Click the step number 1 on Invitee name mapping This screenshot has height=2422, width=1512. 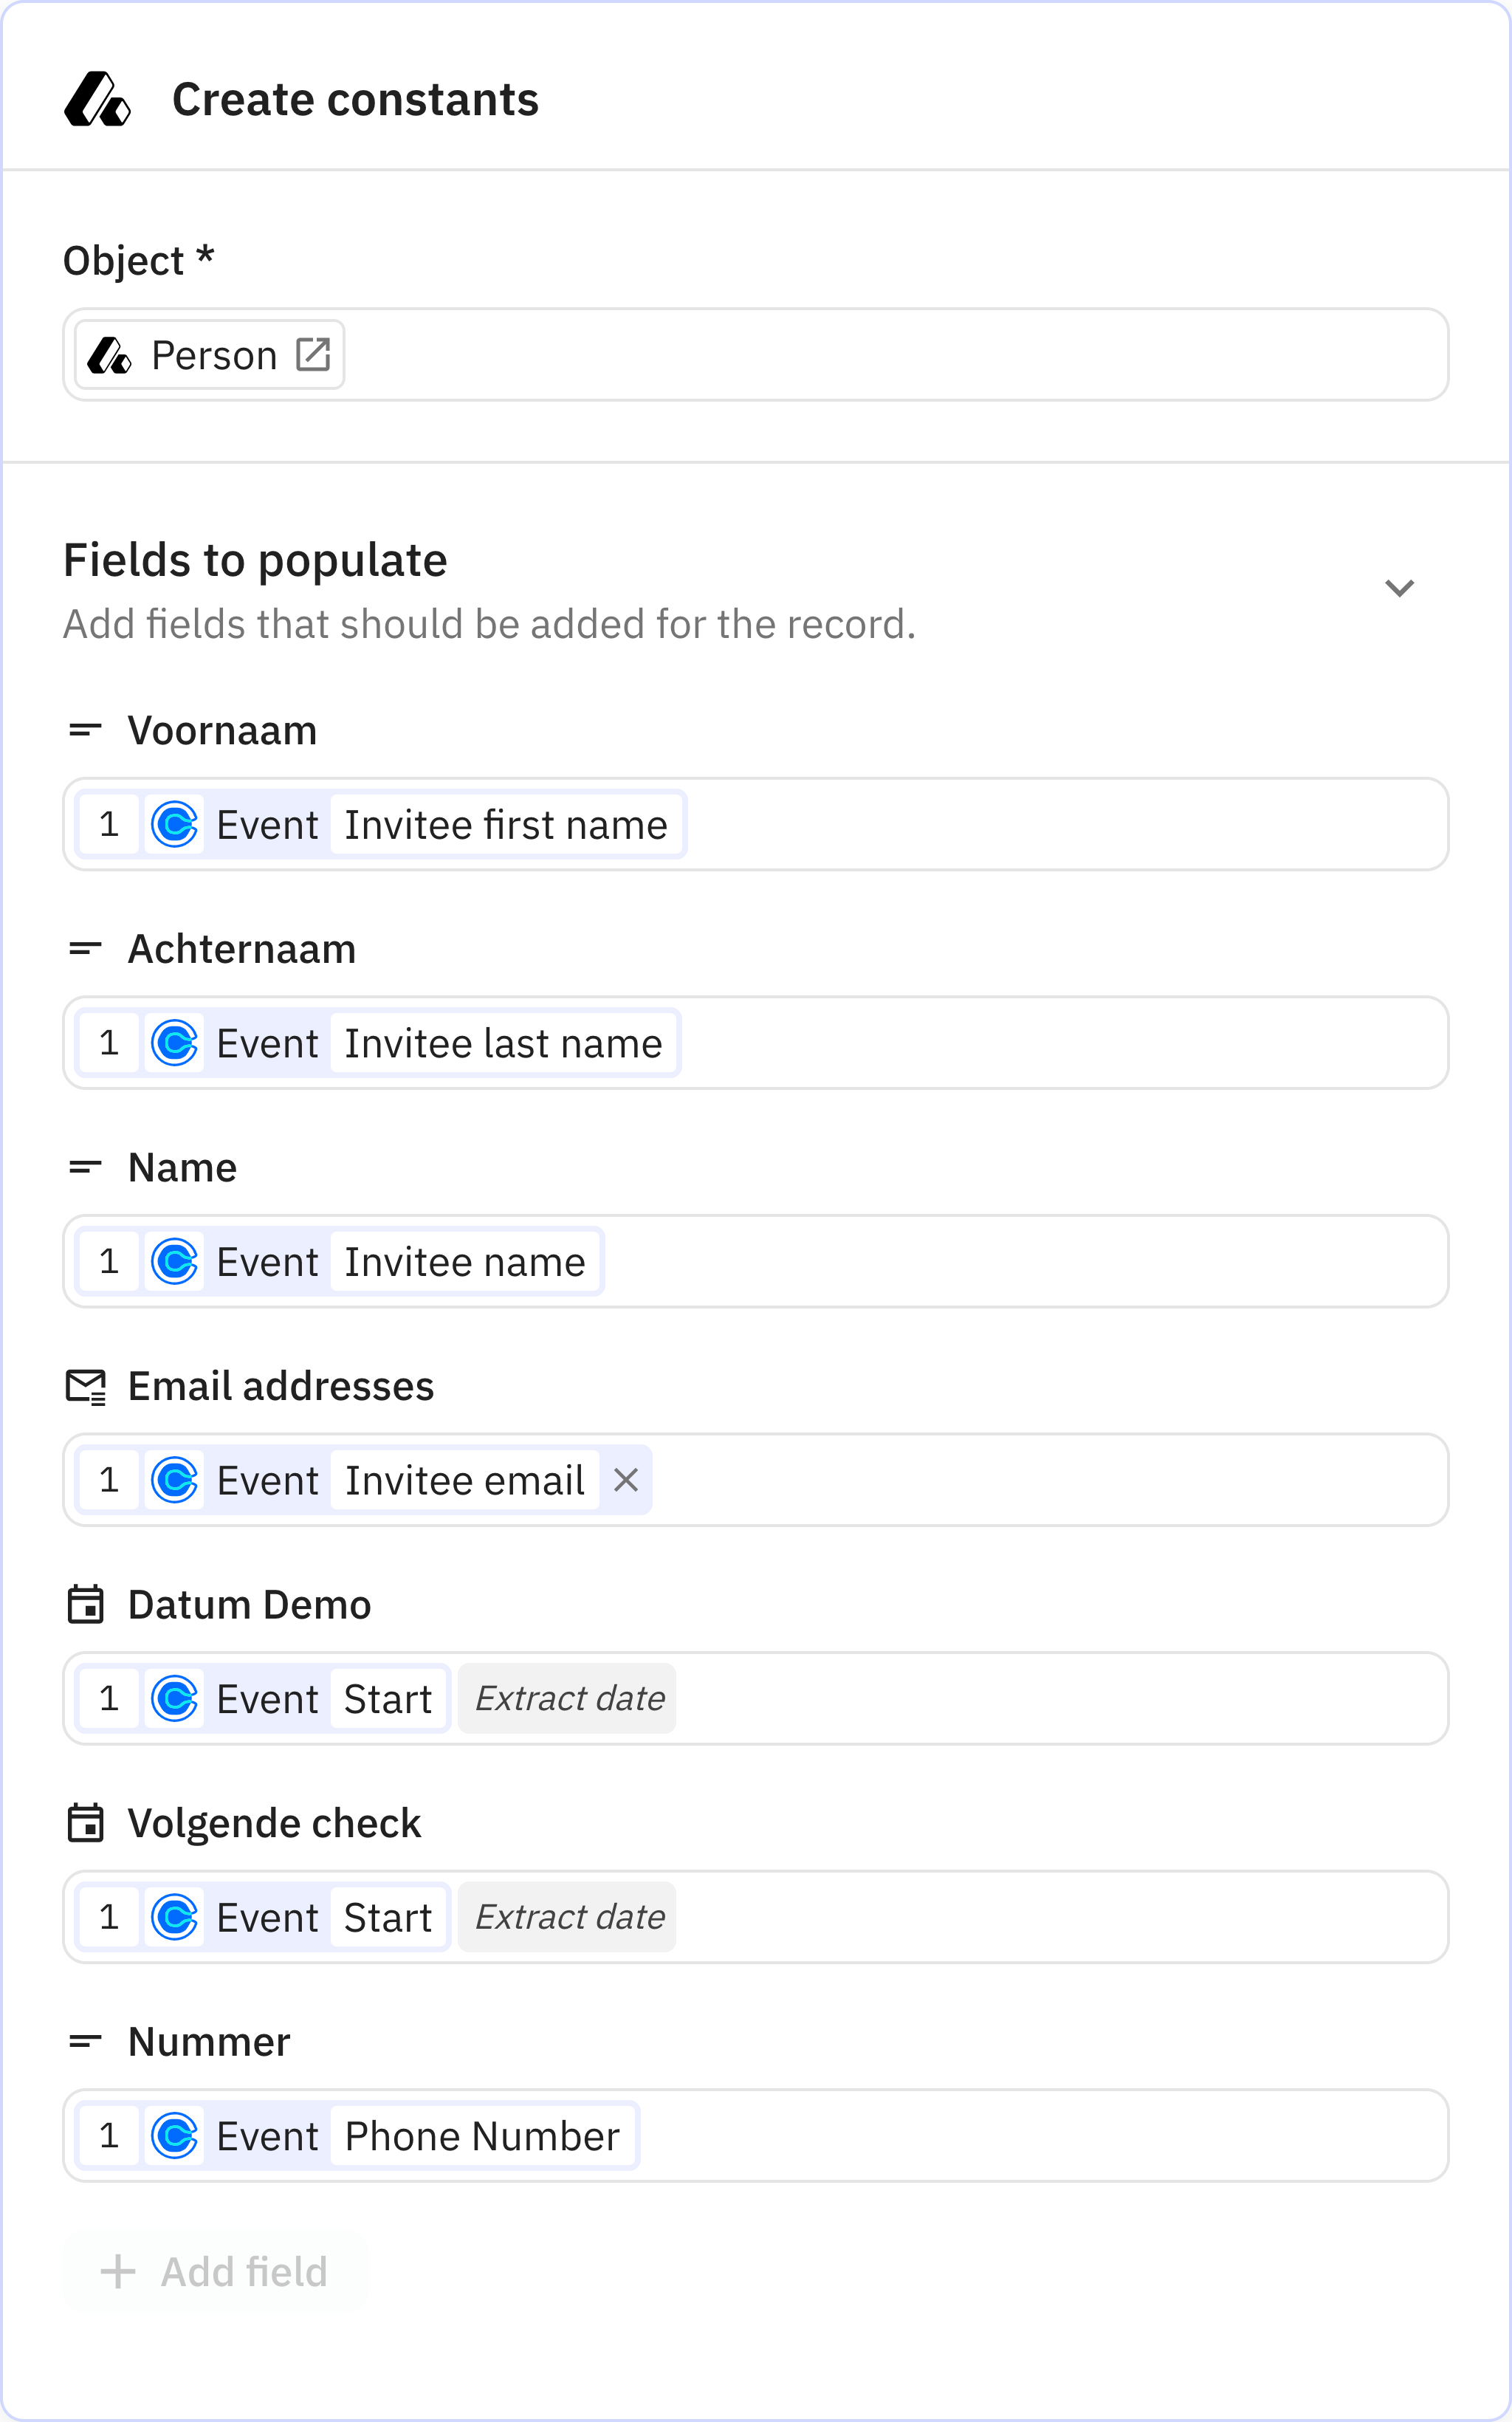tap(110, 1261)
